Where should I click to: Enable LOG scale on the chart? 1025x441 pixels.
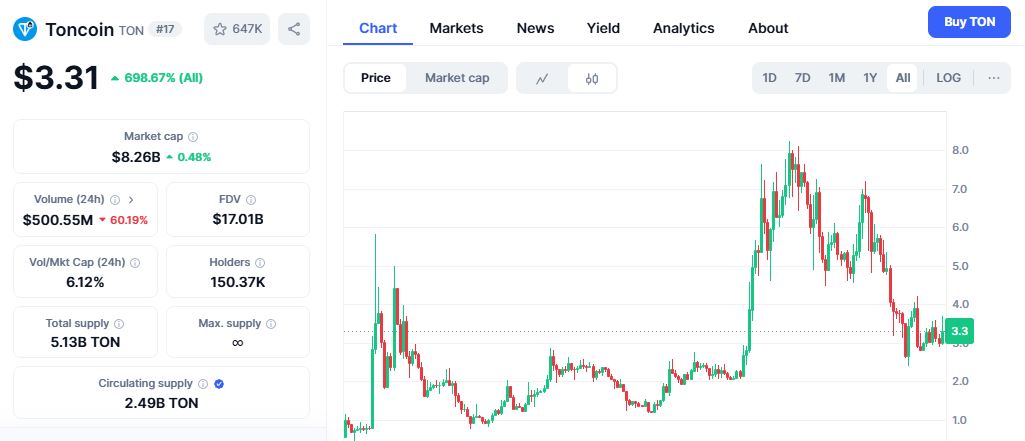pos(949,78)
